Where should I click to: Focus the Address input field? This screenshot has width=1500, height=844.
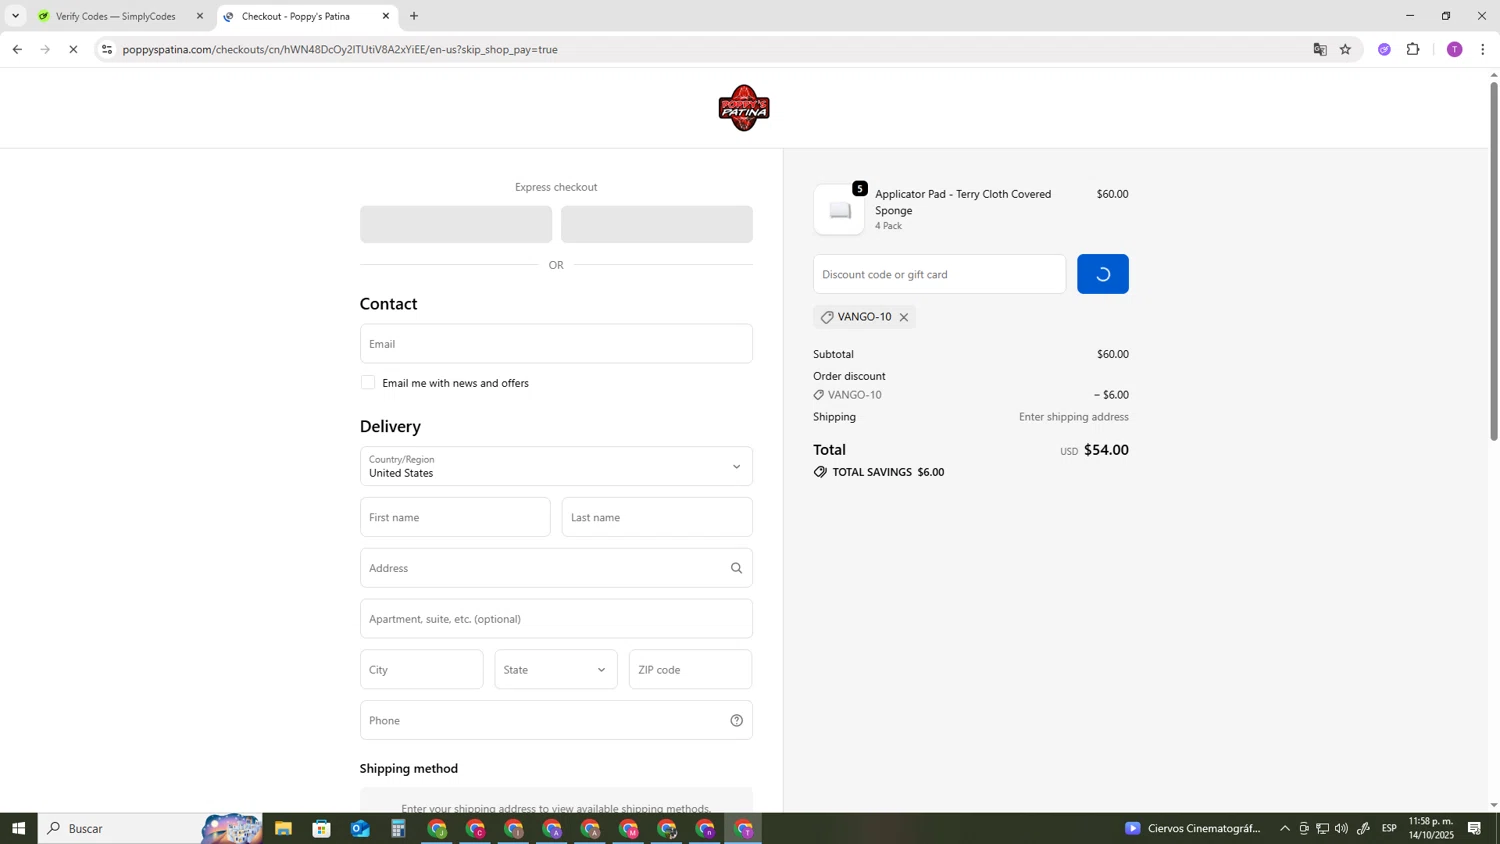click(x=556, y=568)
